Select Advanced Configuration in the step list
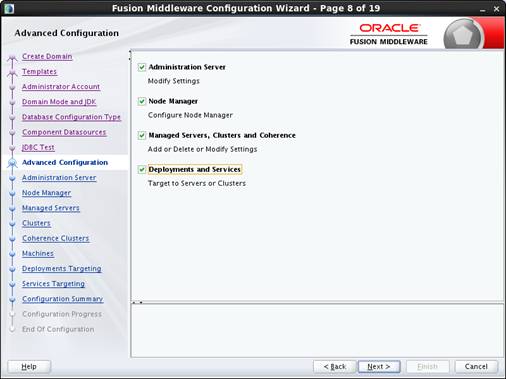The width and height of the screenshot is (506, 379). [x=65, y=163]
